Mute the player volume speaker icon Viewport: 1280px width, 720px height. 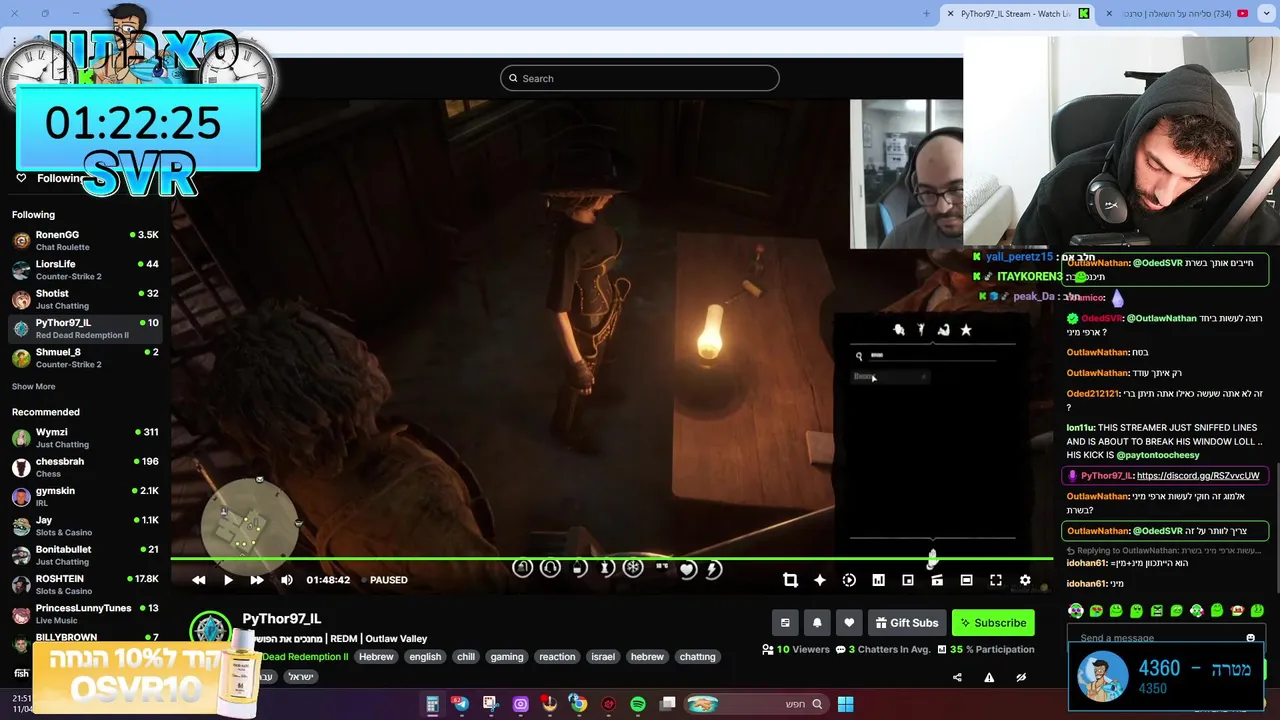tap(287, 580)
